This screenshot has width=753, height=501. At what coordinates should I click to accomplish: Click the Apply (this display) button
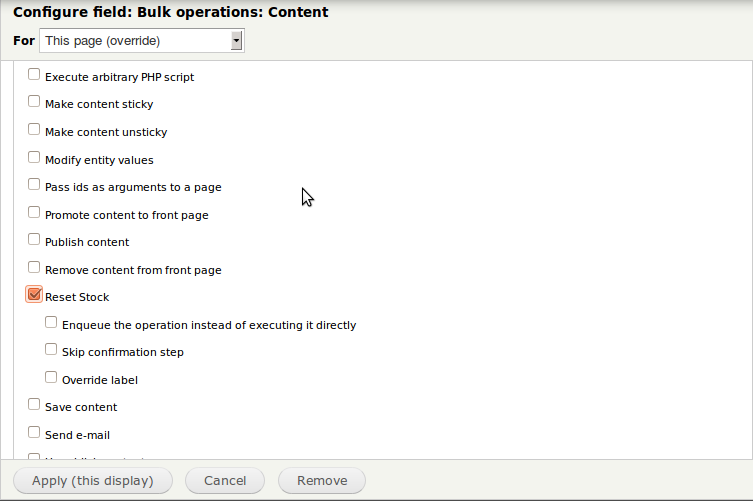(x=93, y=481)
